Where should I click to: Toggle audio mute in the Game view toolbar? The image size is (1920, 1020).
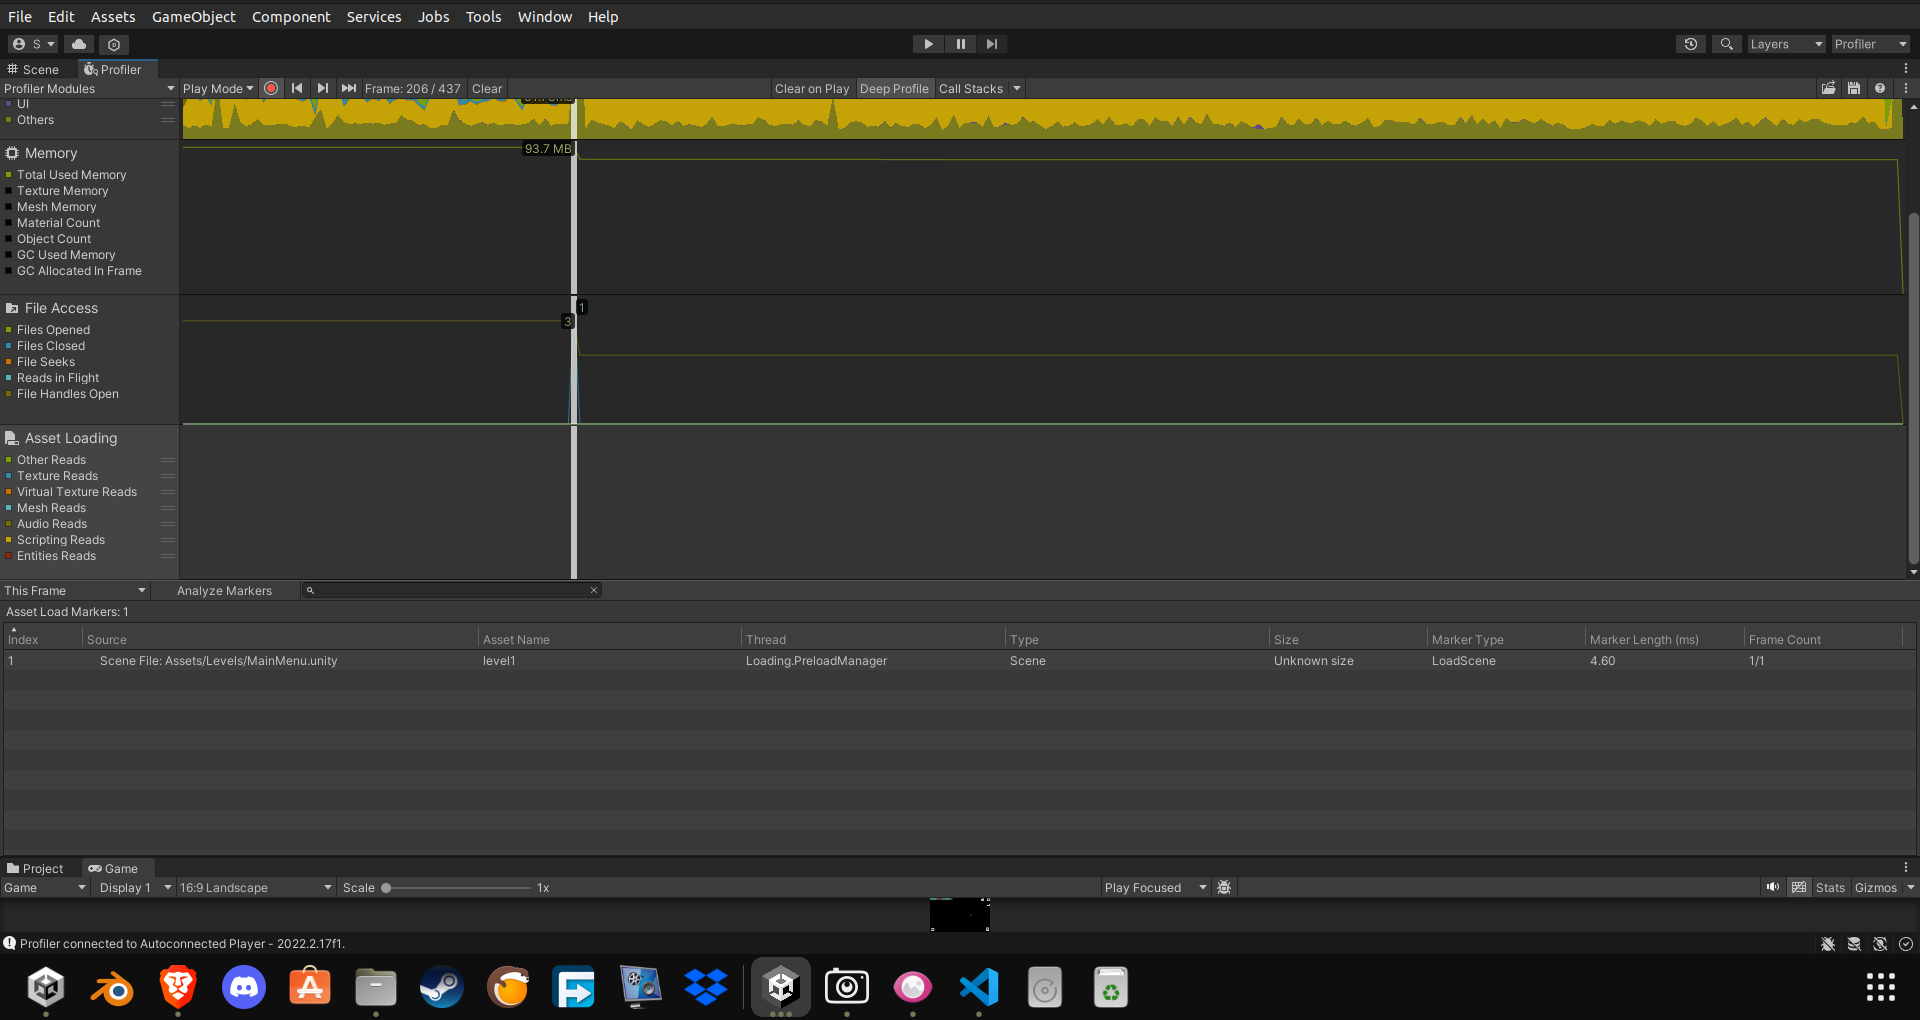[1773, 887]
